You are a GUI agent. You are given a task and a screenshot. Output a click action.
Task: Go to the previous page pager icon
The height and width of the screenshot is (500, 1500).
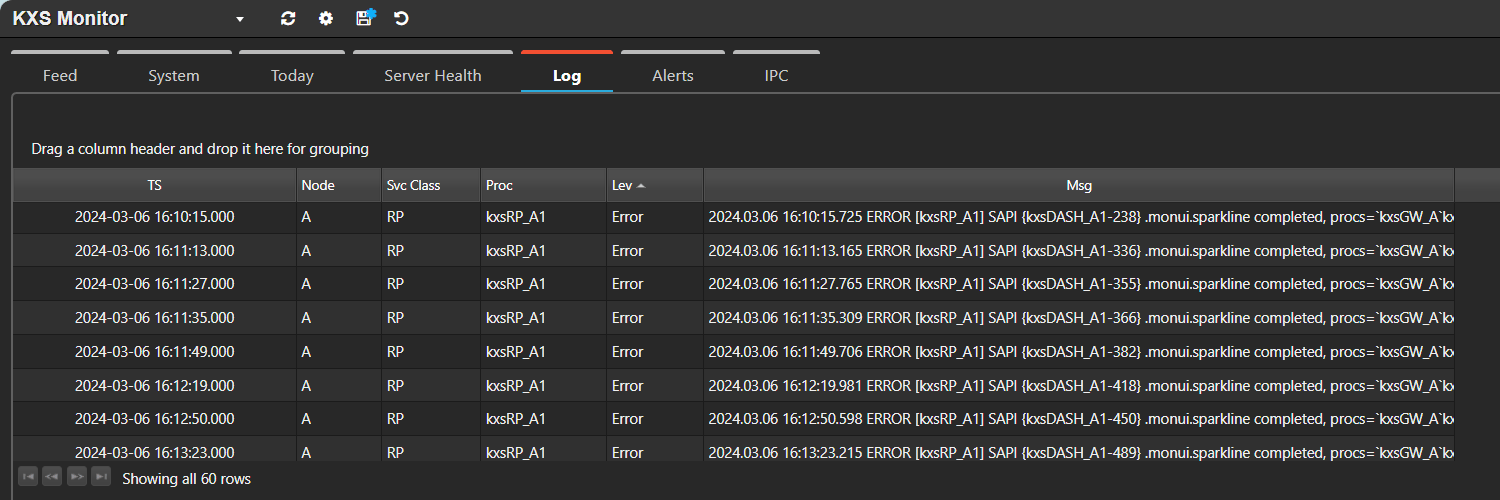tap(52, 477)
